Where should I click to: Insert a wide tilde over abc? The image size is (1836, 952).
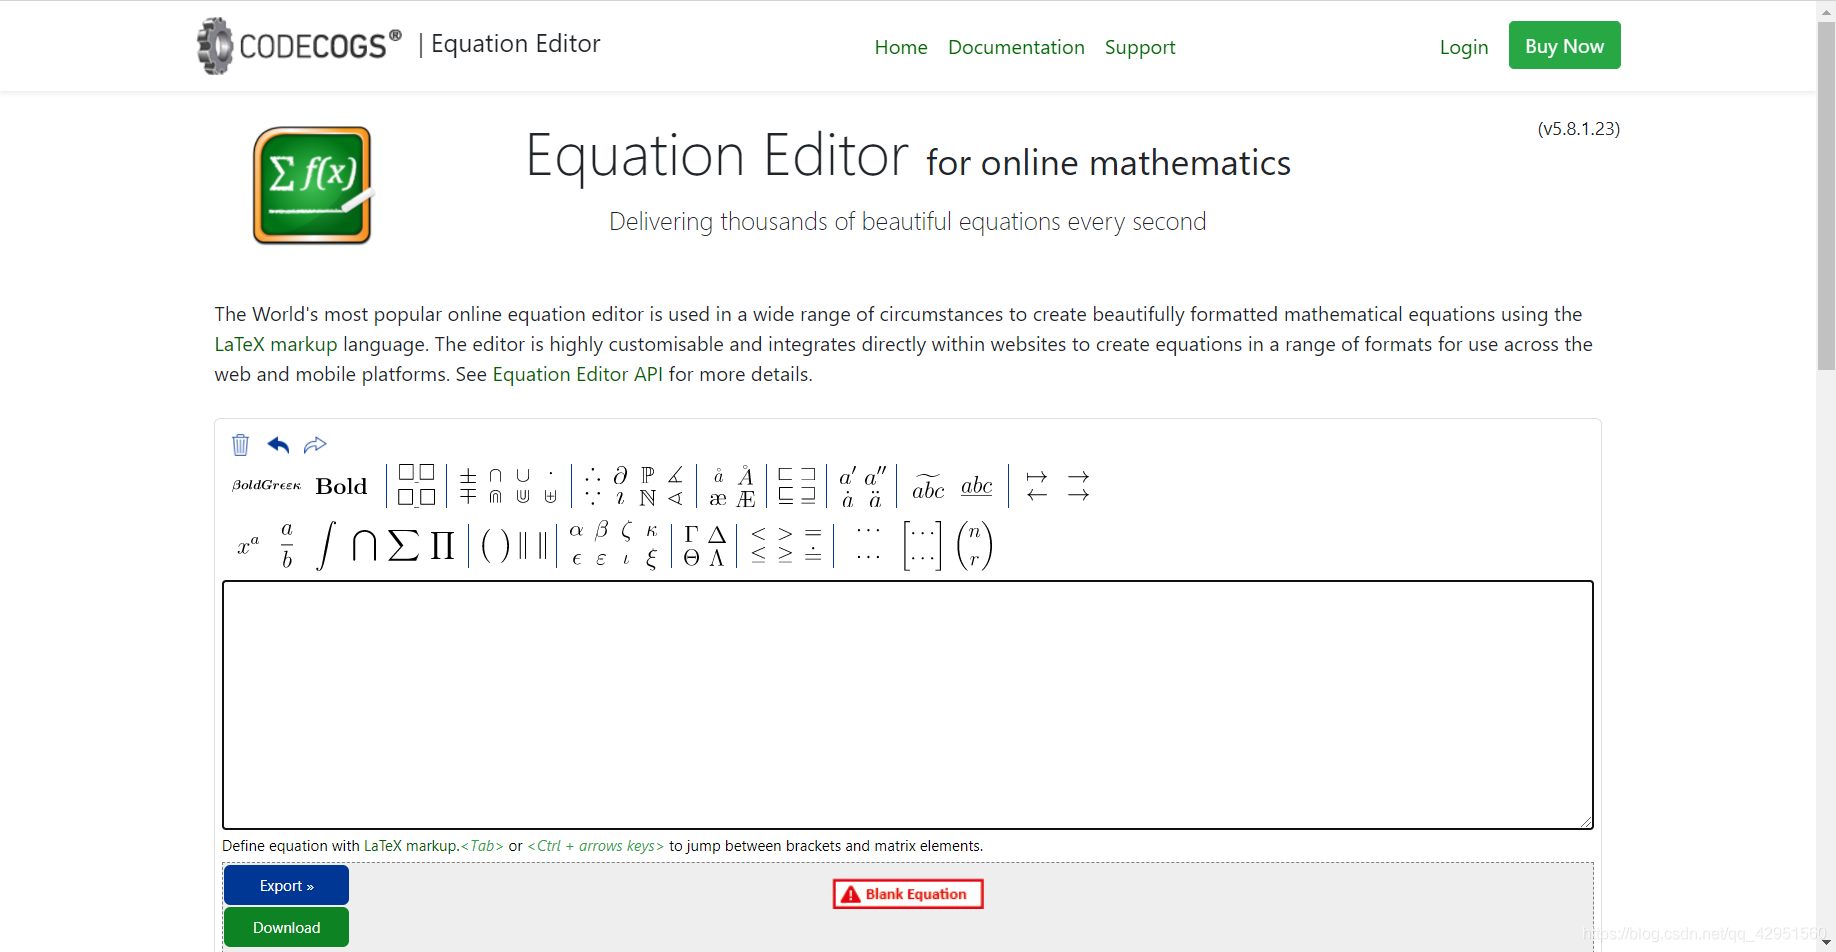coord(928,486)
